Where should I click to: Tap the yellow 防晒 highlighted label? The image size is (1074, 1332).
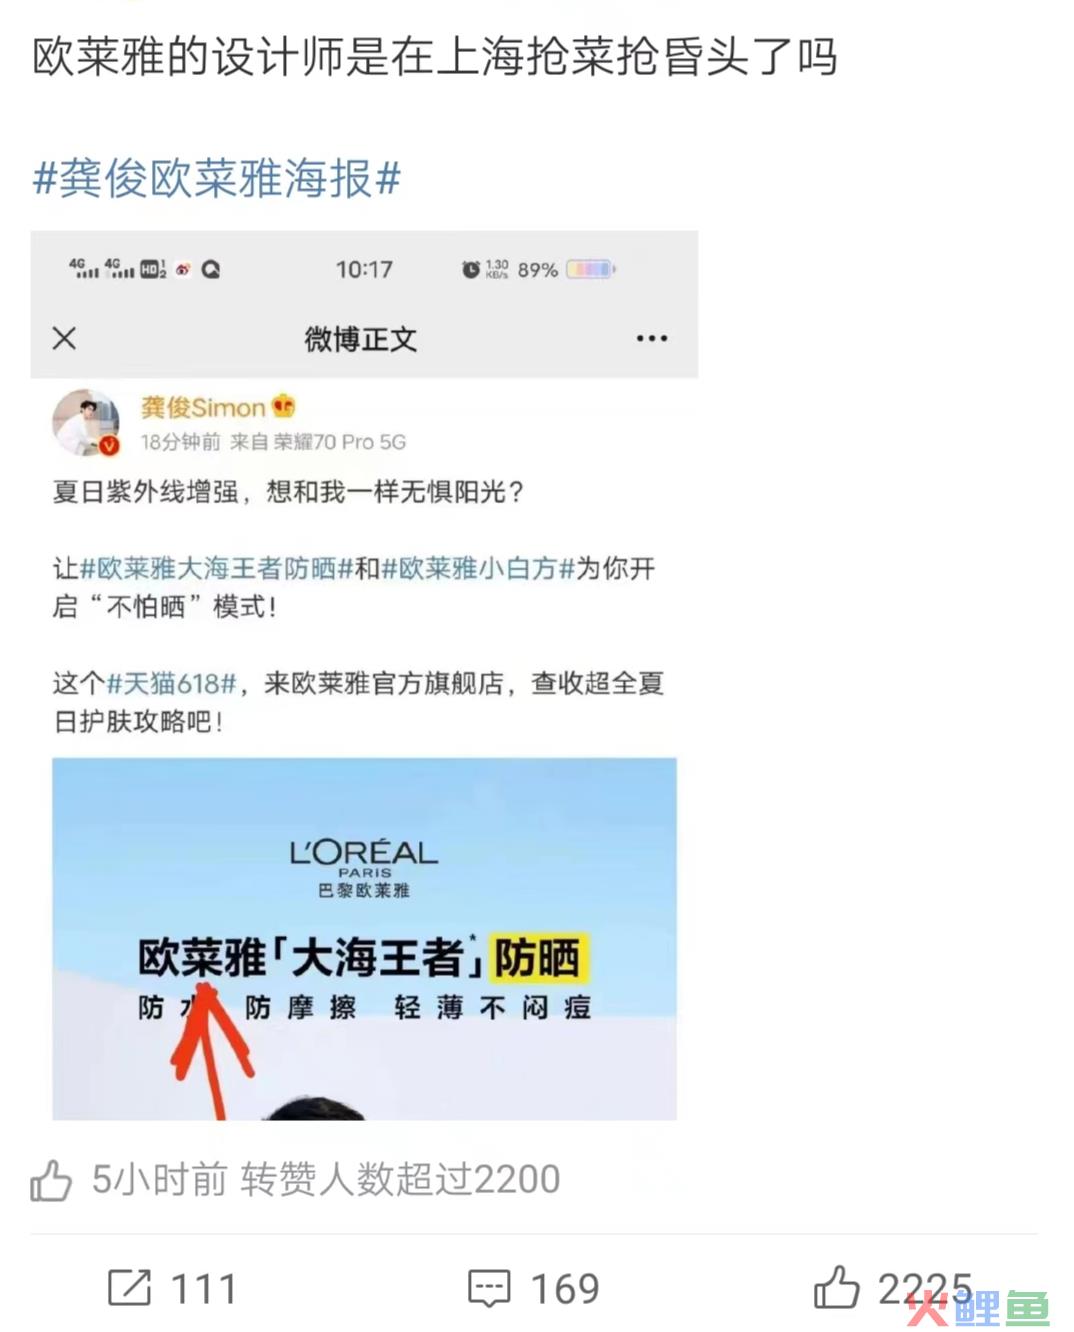pyautogui.click(x=538, y=958)
